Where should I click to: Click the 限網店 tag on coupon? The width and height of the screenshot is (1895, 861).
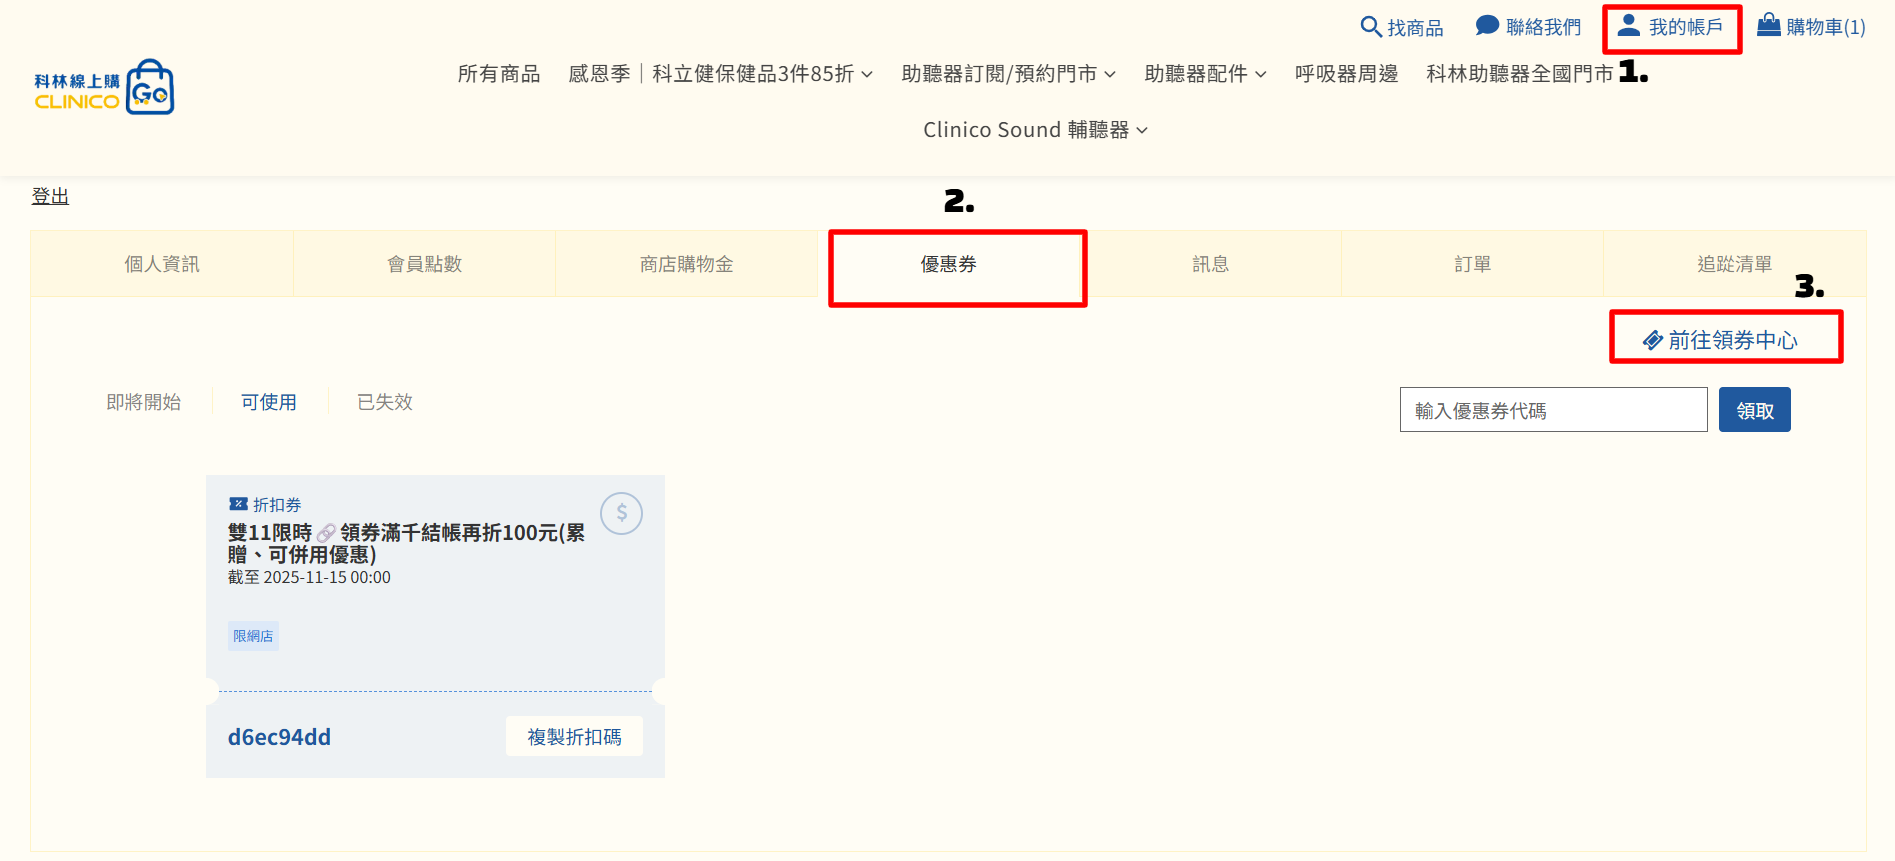253,636
